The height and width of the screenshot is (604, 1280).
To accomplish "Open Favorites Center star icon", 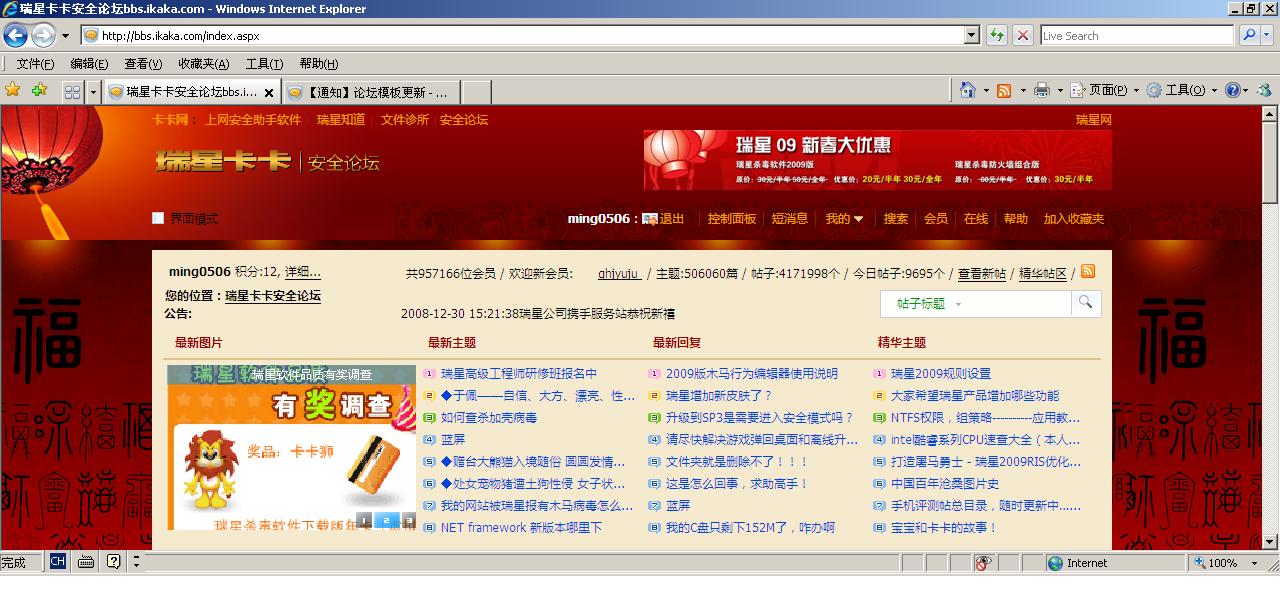I will click(13, 90).
